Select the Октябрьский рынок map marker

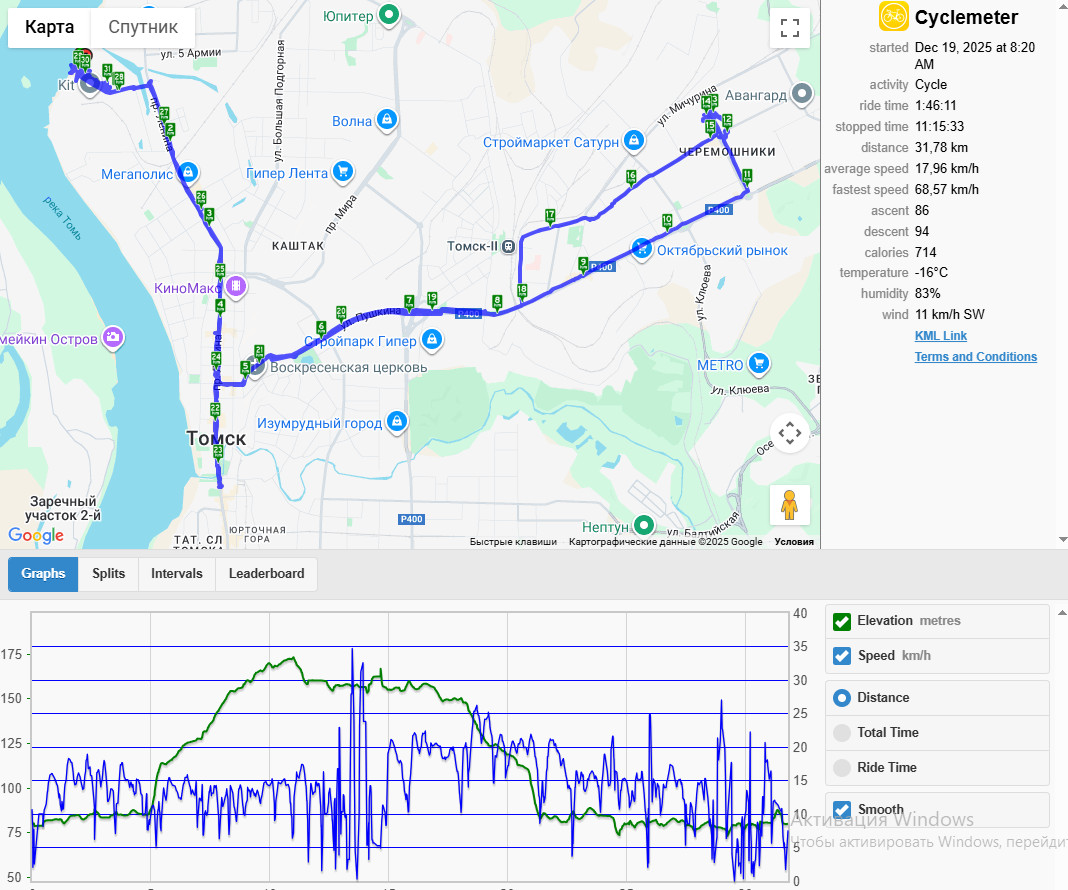pos(642,249)
